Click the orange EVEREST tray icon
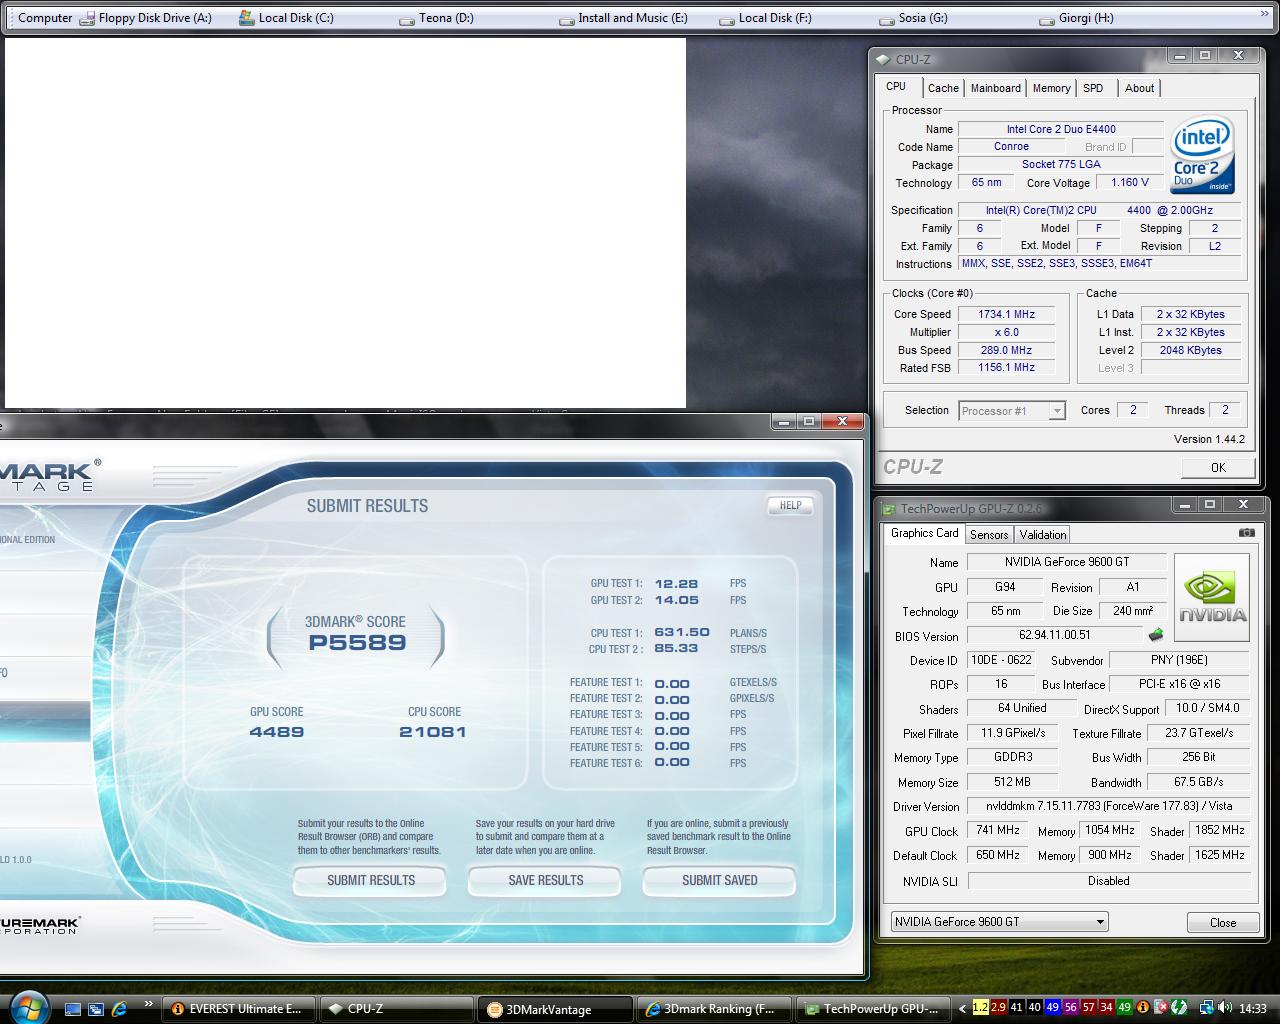The width and height of the screenshot is (1280, 1024). coord(1142,1008)
